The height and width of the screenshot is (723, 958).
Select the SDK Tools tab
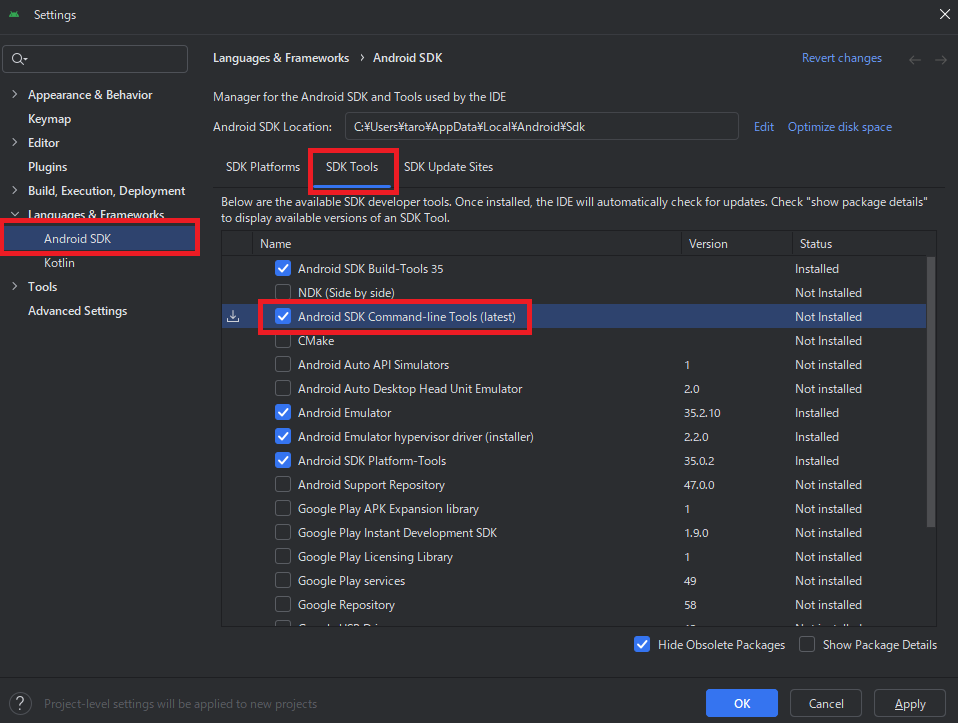[x=352, y=167]
